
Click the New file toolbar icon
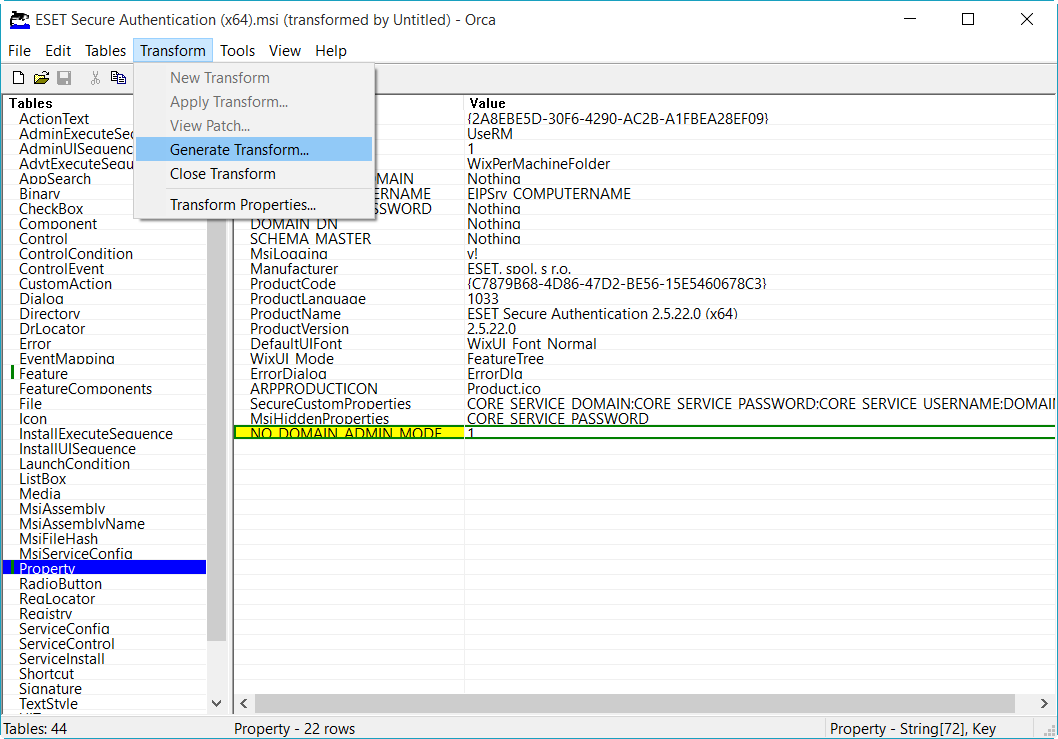(18, 78)
